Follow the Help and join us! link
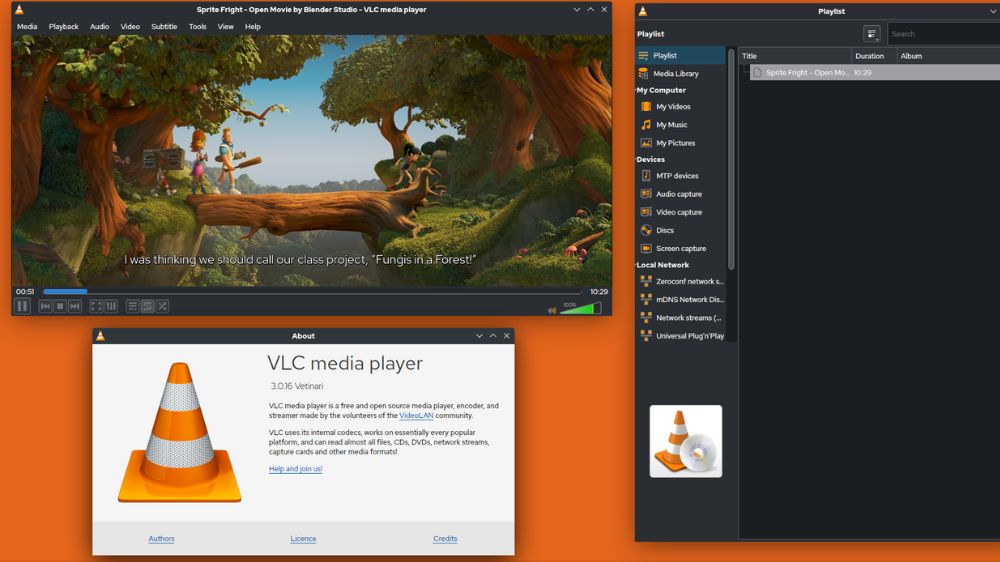This screenshot has width=1000, height=562. coord(295,468)
